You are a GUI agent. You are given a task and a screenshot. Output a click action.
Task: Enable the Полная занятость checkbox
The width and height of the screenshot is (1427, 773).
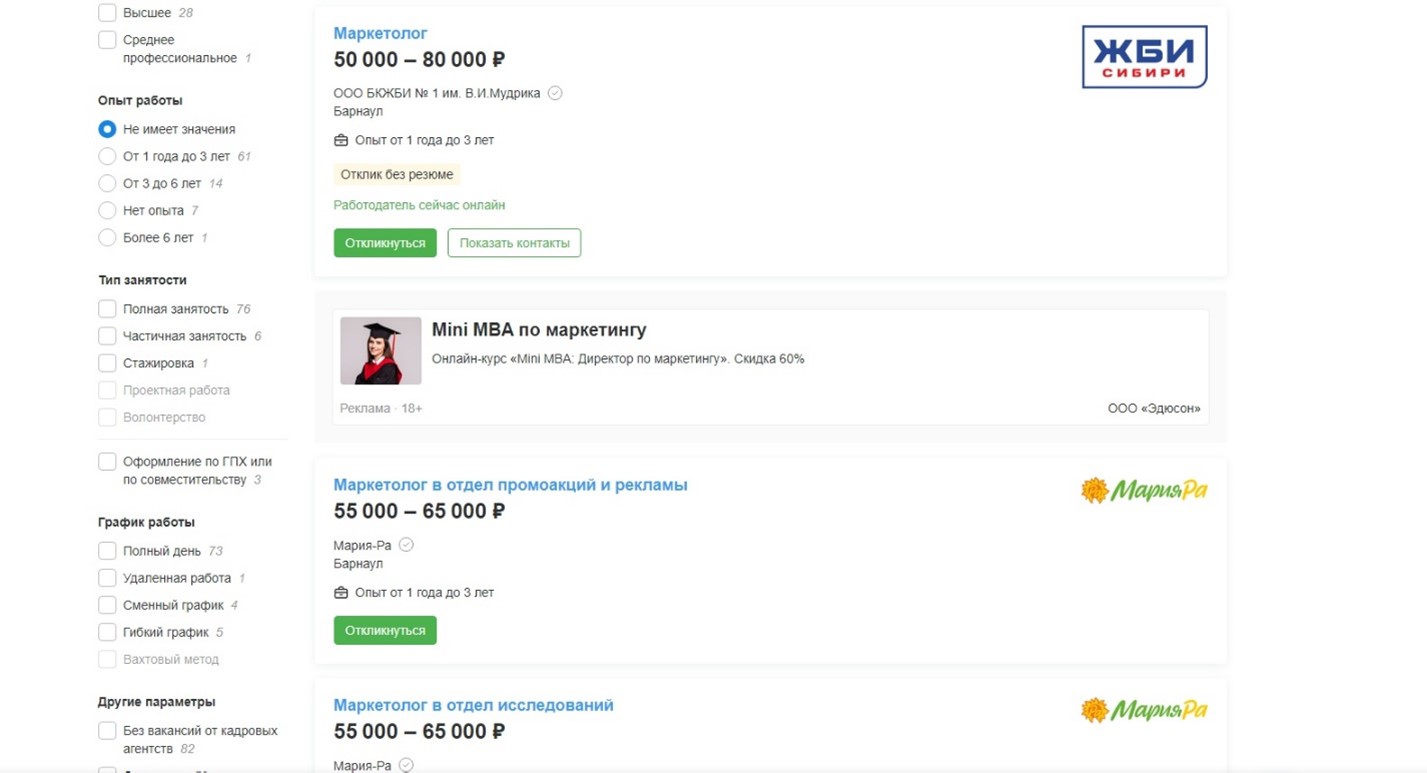(107, 309)
